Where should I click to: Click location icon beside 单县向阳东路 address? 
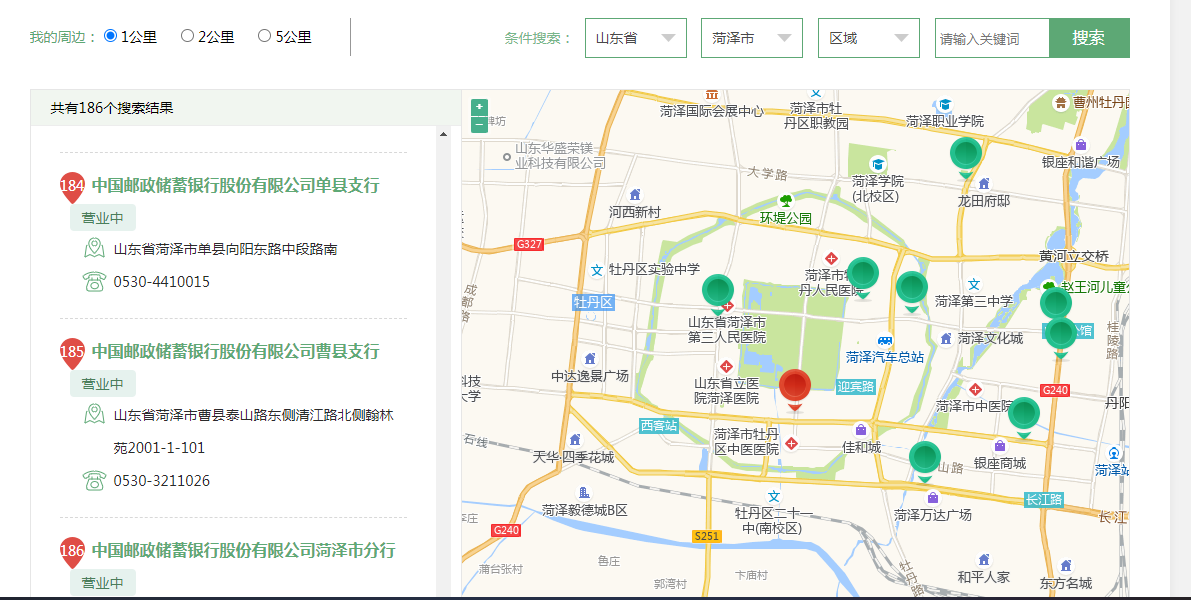click(x=94, y=248)
